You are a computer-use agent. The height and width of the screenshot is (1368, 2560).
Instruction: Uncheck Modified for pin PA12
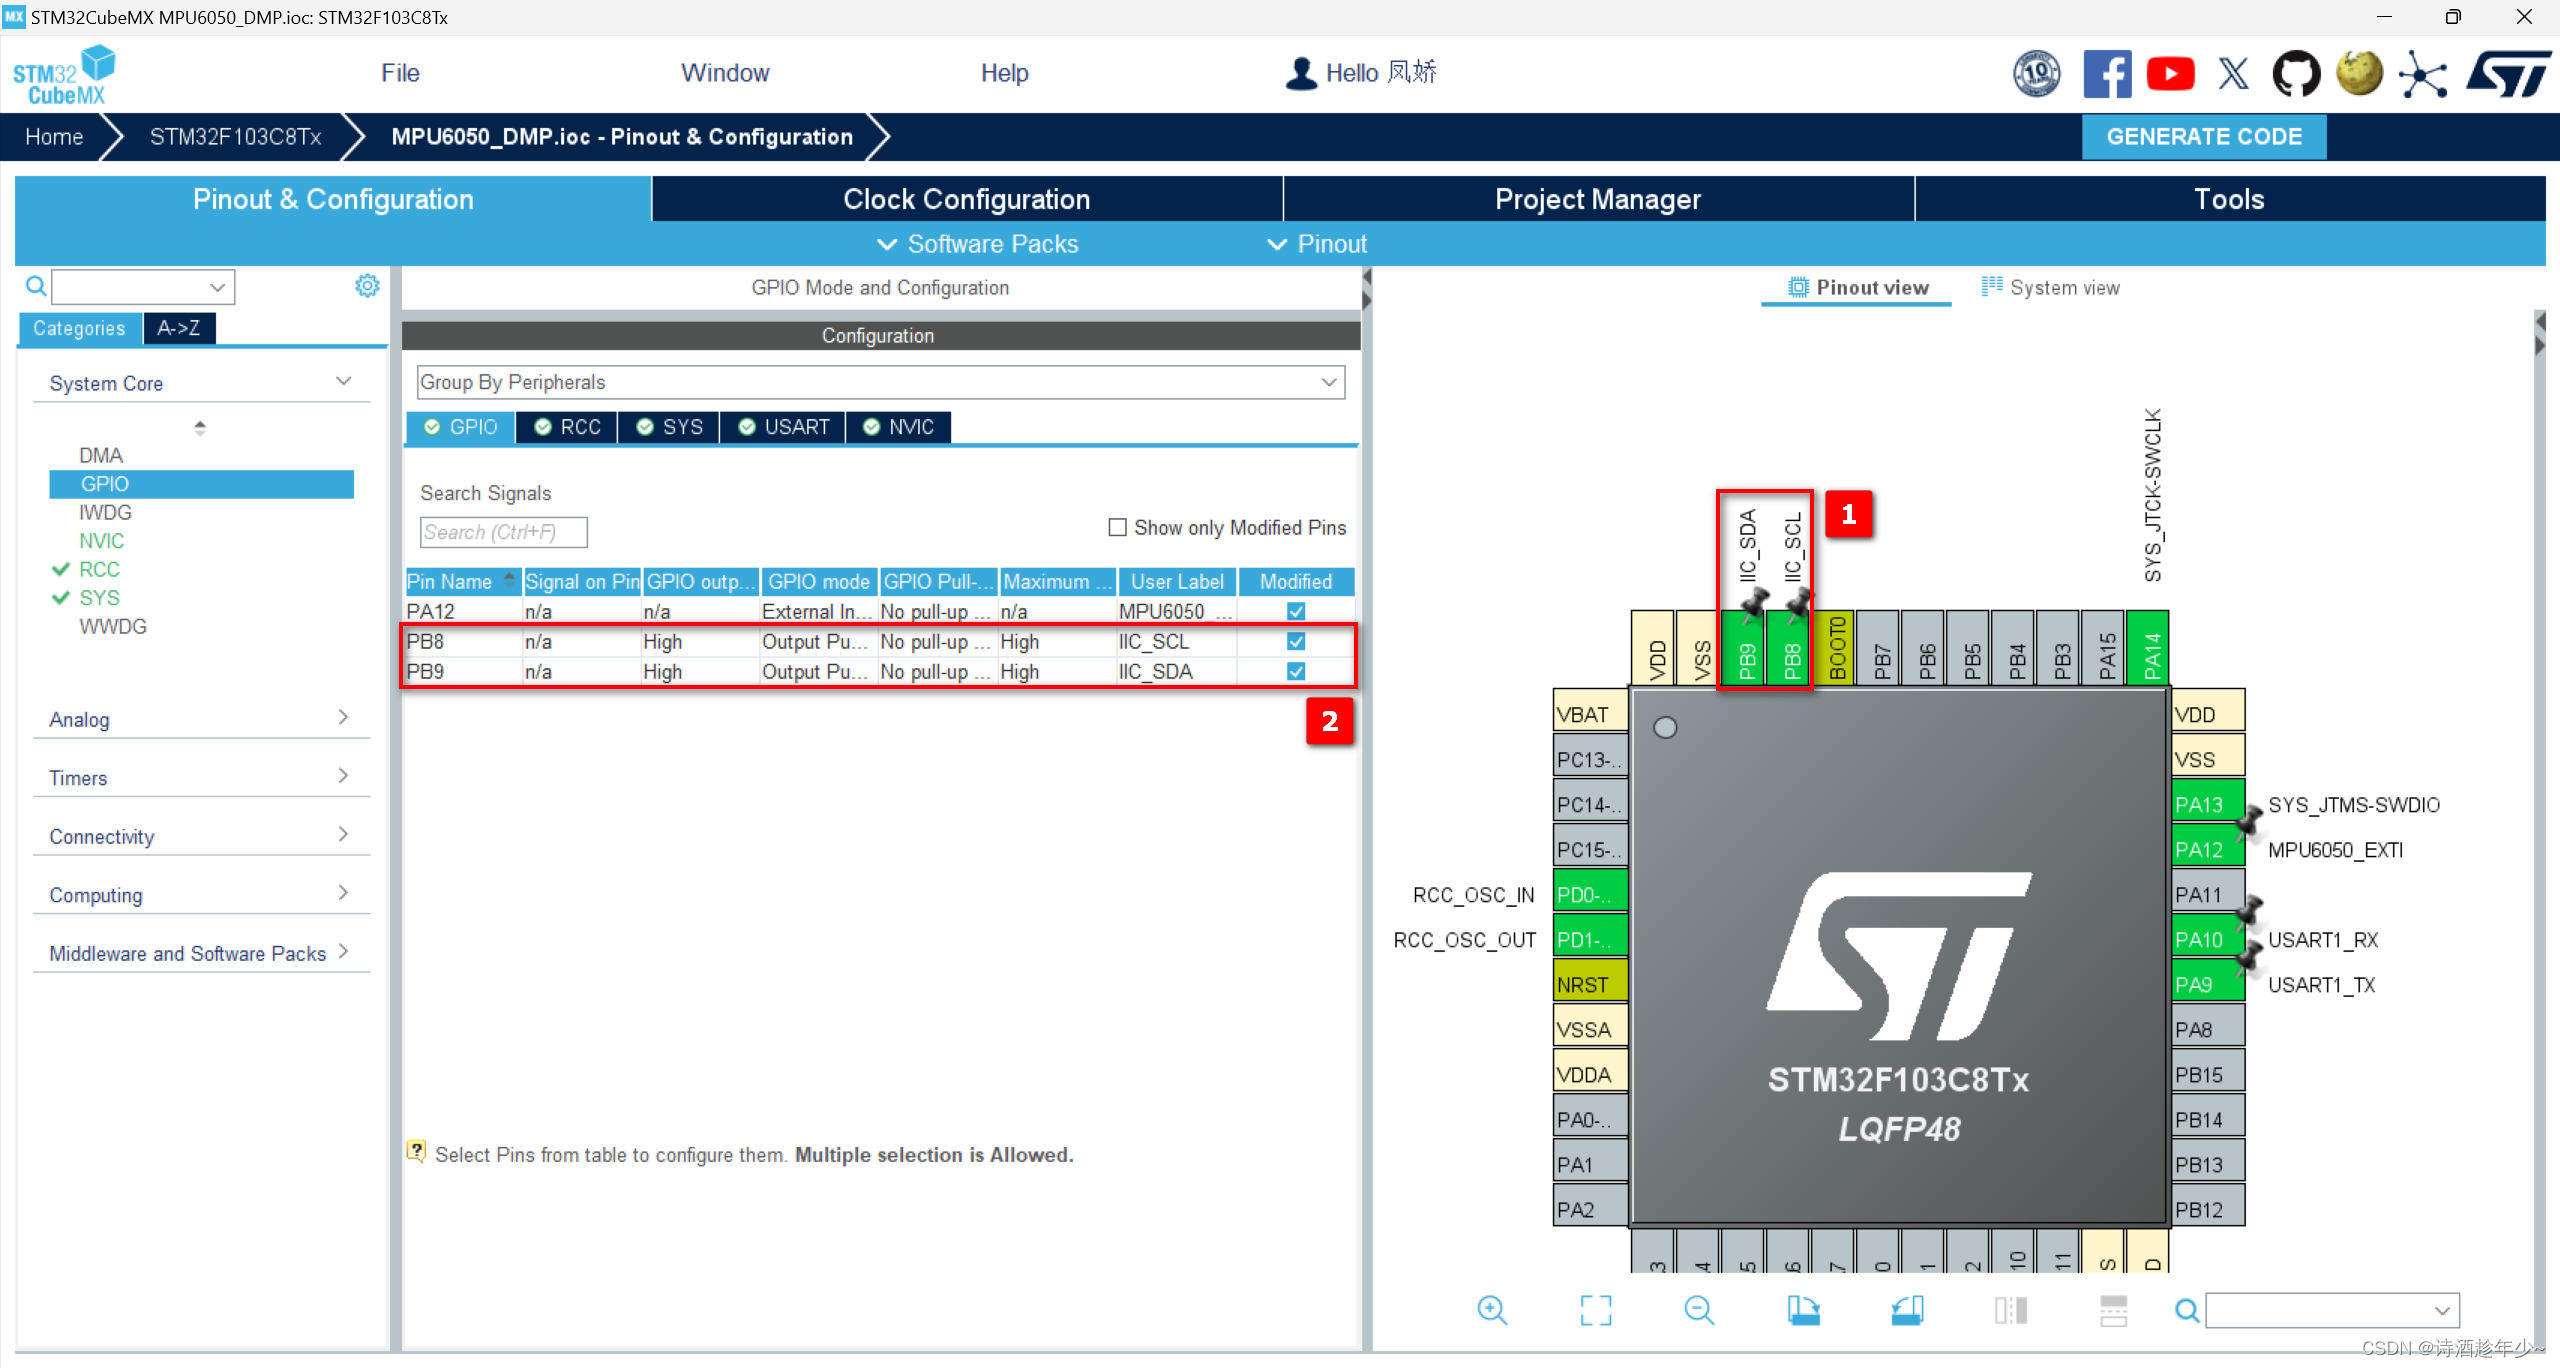(1295, 611)
